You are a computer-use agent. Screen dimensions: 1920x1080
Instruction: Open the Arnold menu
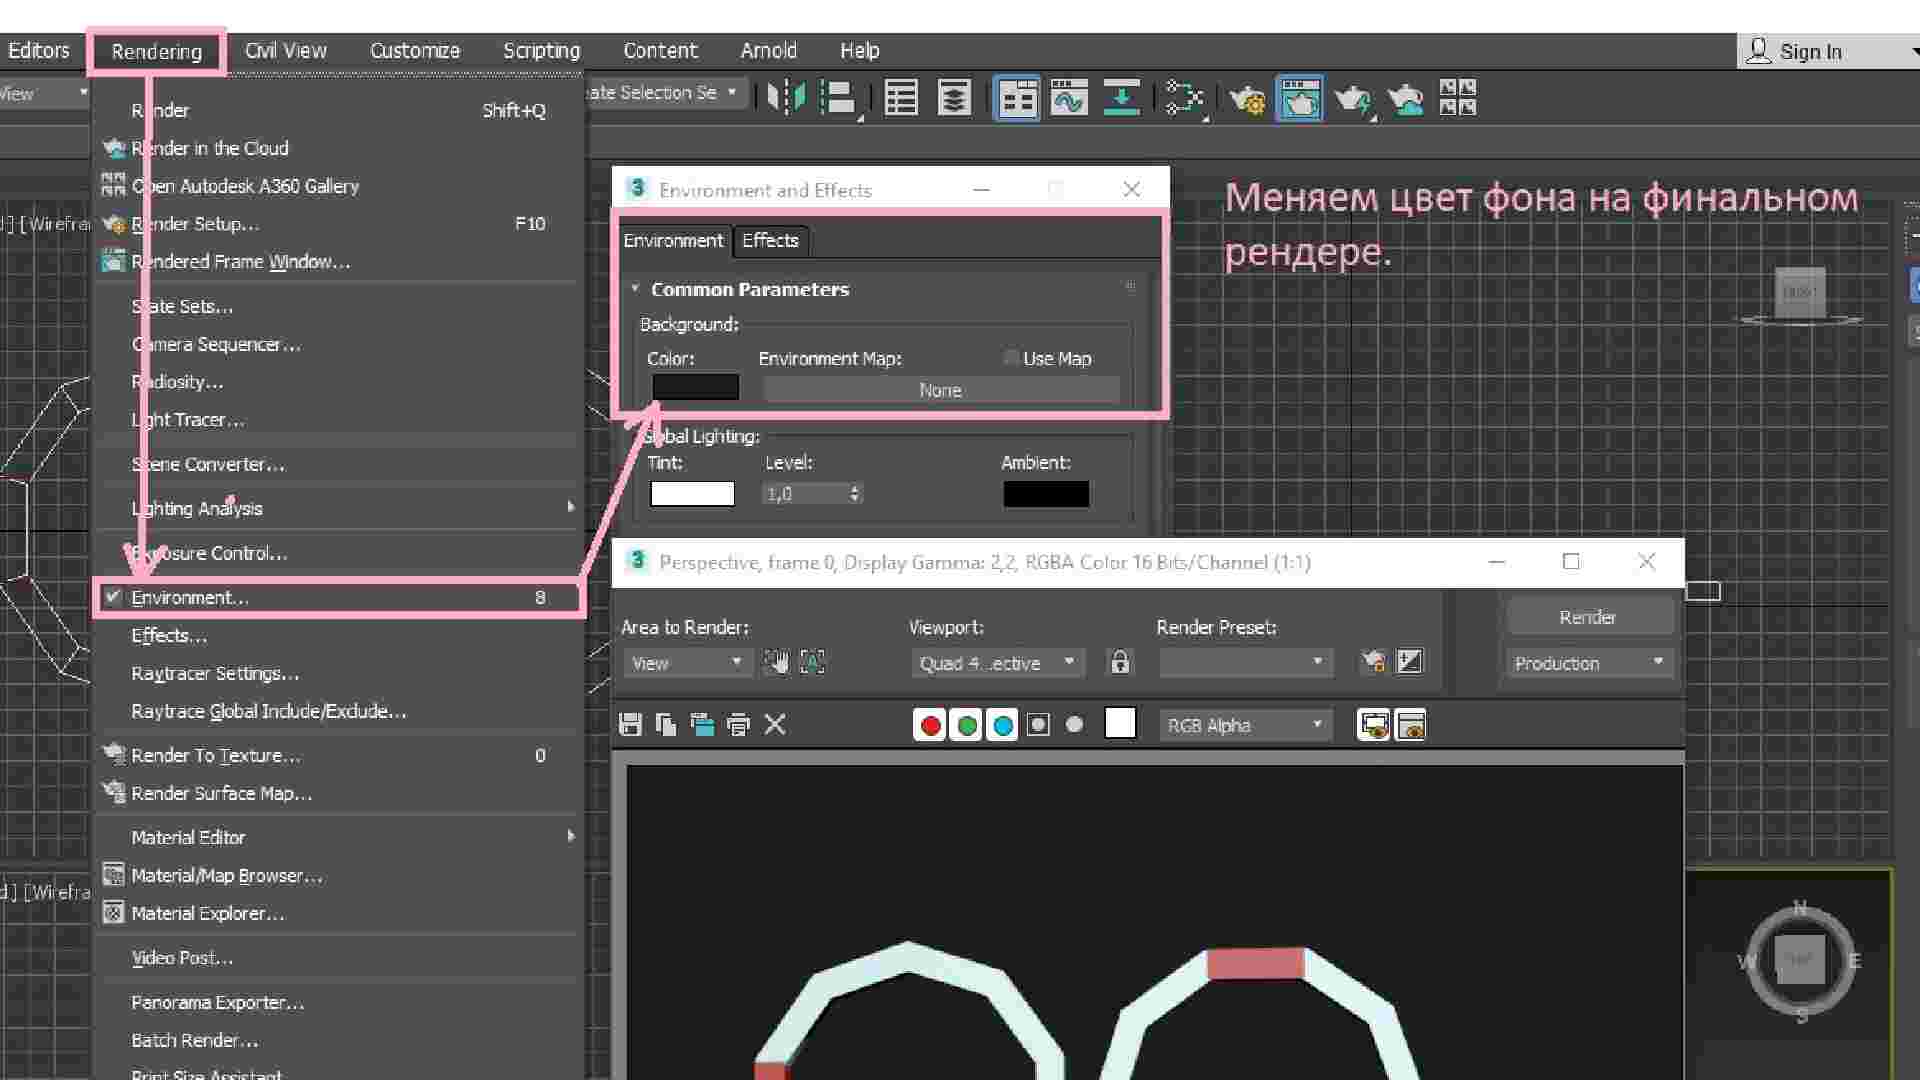[x=769, y=51]
